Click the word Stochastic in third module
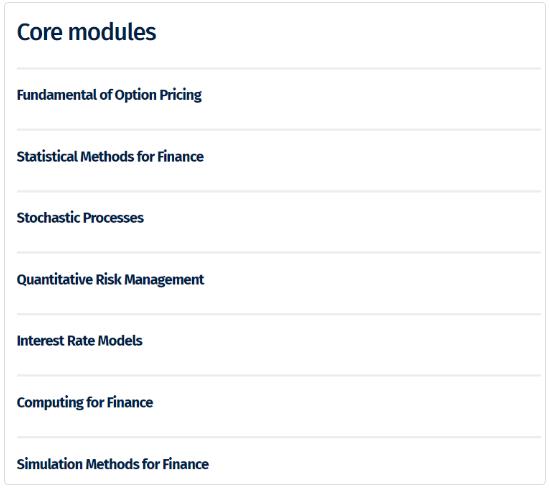The height and width of the screenshot is (488, 549). (x=48, y=218)
